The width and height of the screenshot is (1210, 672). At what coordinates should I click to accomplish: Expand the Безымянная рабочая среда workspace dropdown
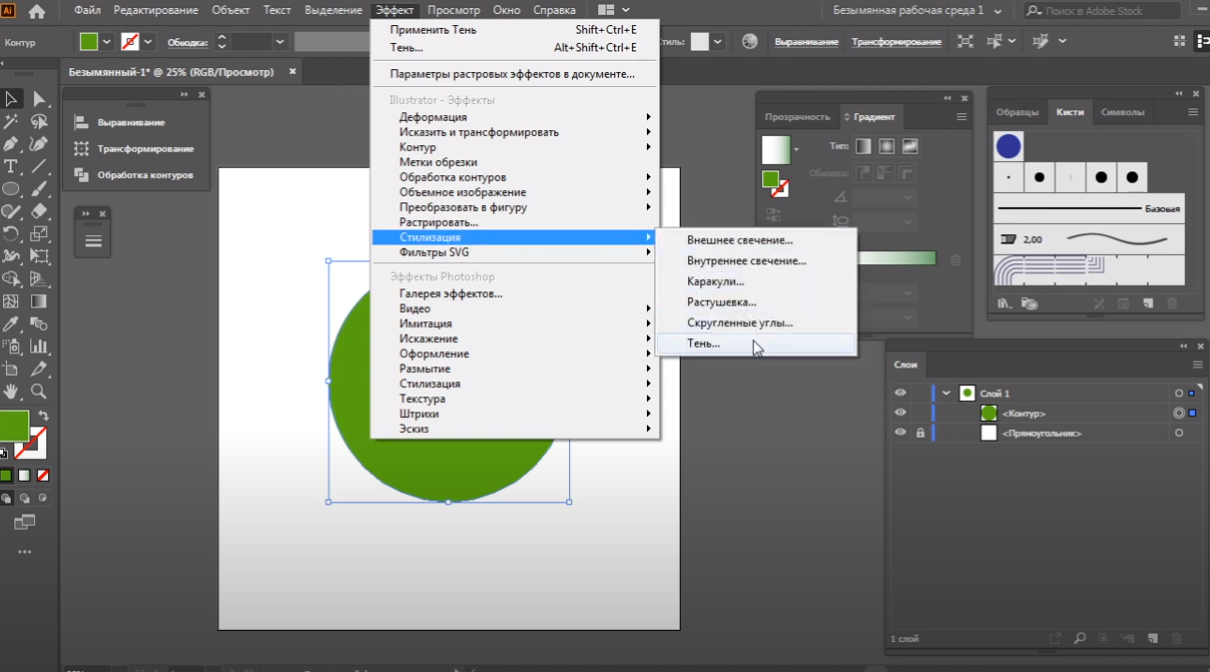click(x=996, y=10)
